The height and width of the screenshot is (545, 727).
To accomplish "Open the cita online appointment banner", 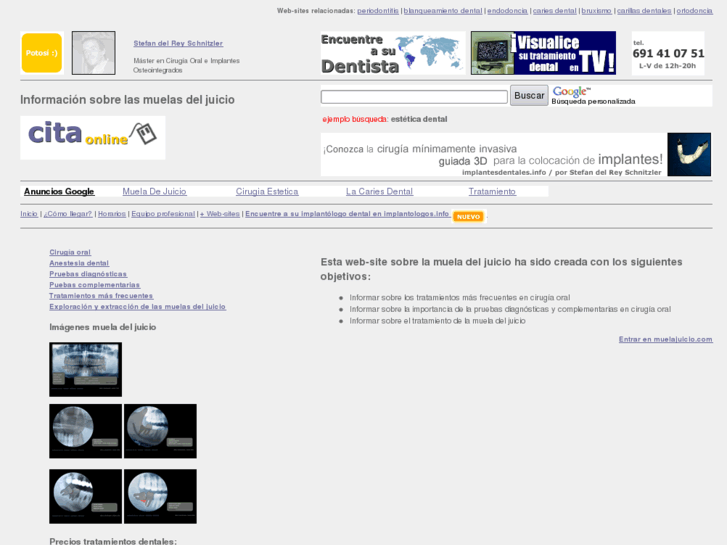I will [93, 138].
